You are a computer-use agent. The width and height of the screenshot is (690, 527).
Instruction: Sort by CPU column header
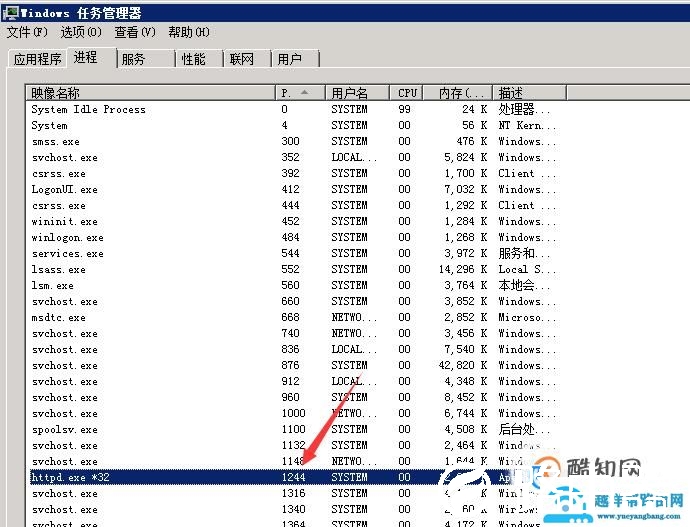(x=406, y=93)
